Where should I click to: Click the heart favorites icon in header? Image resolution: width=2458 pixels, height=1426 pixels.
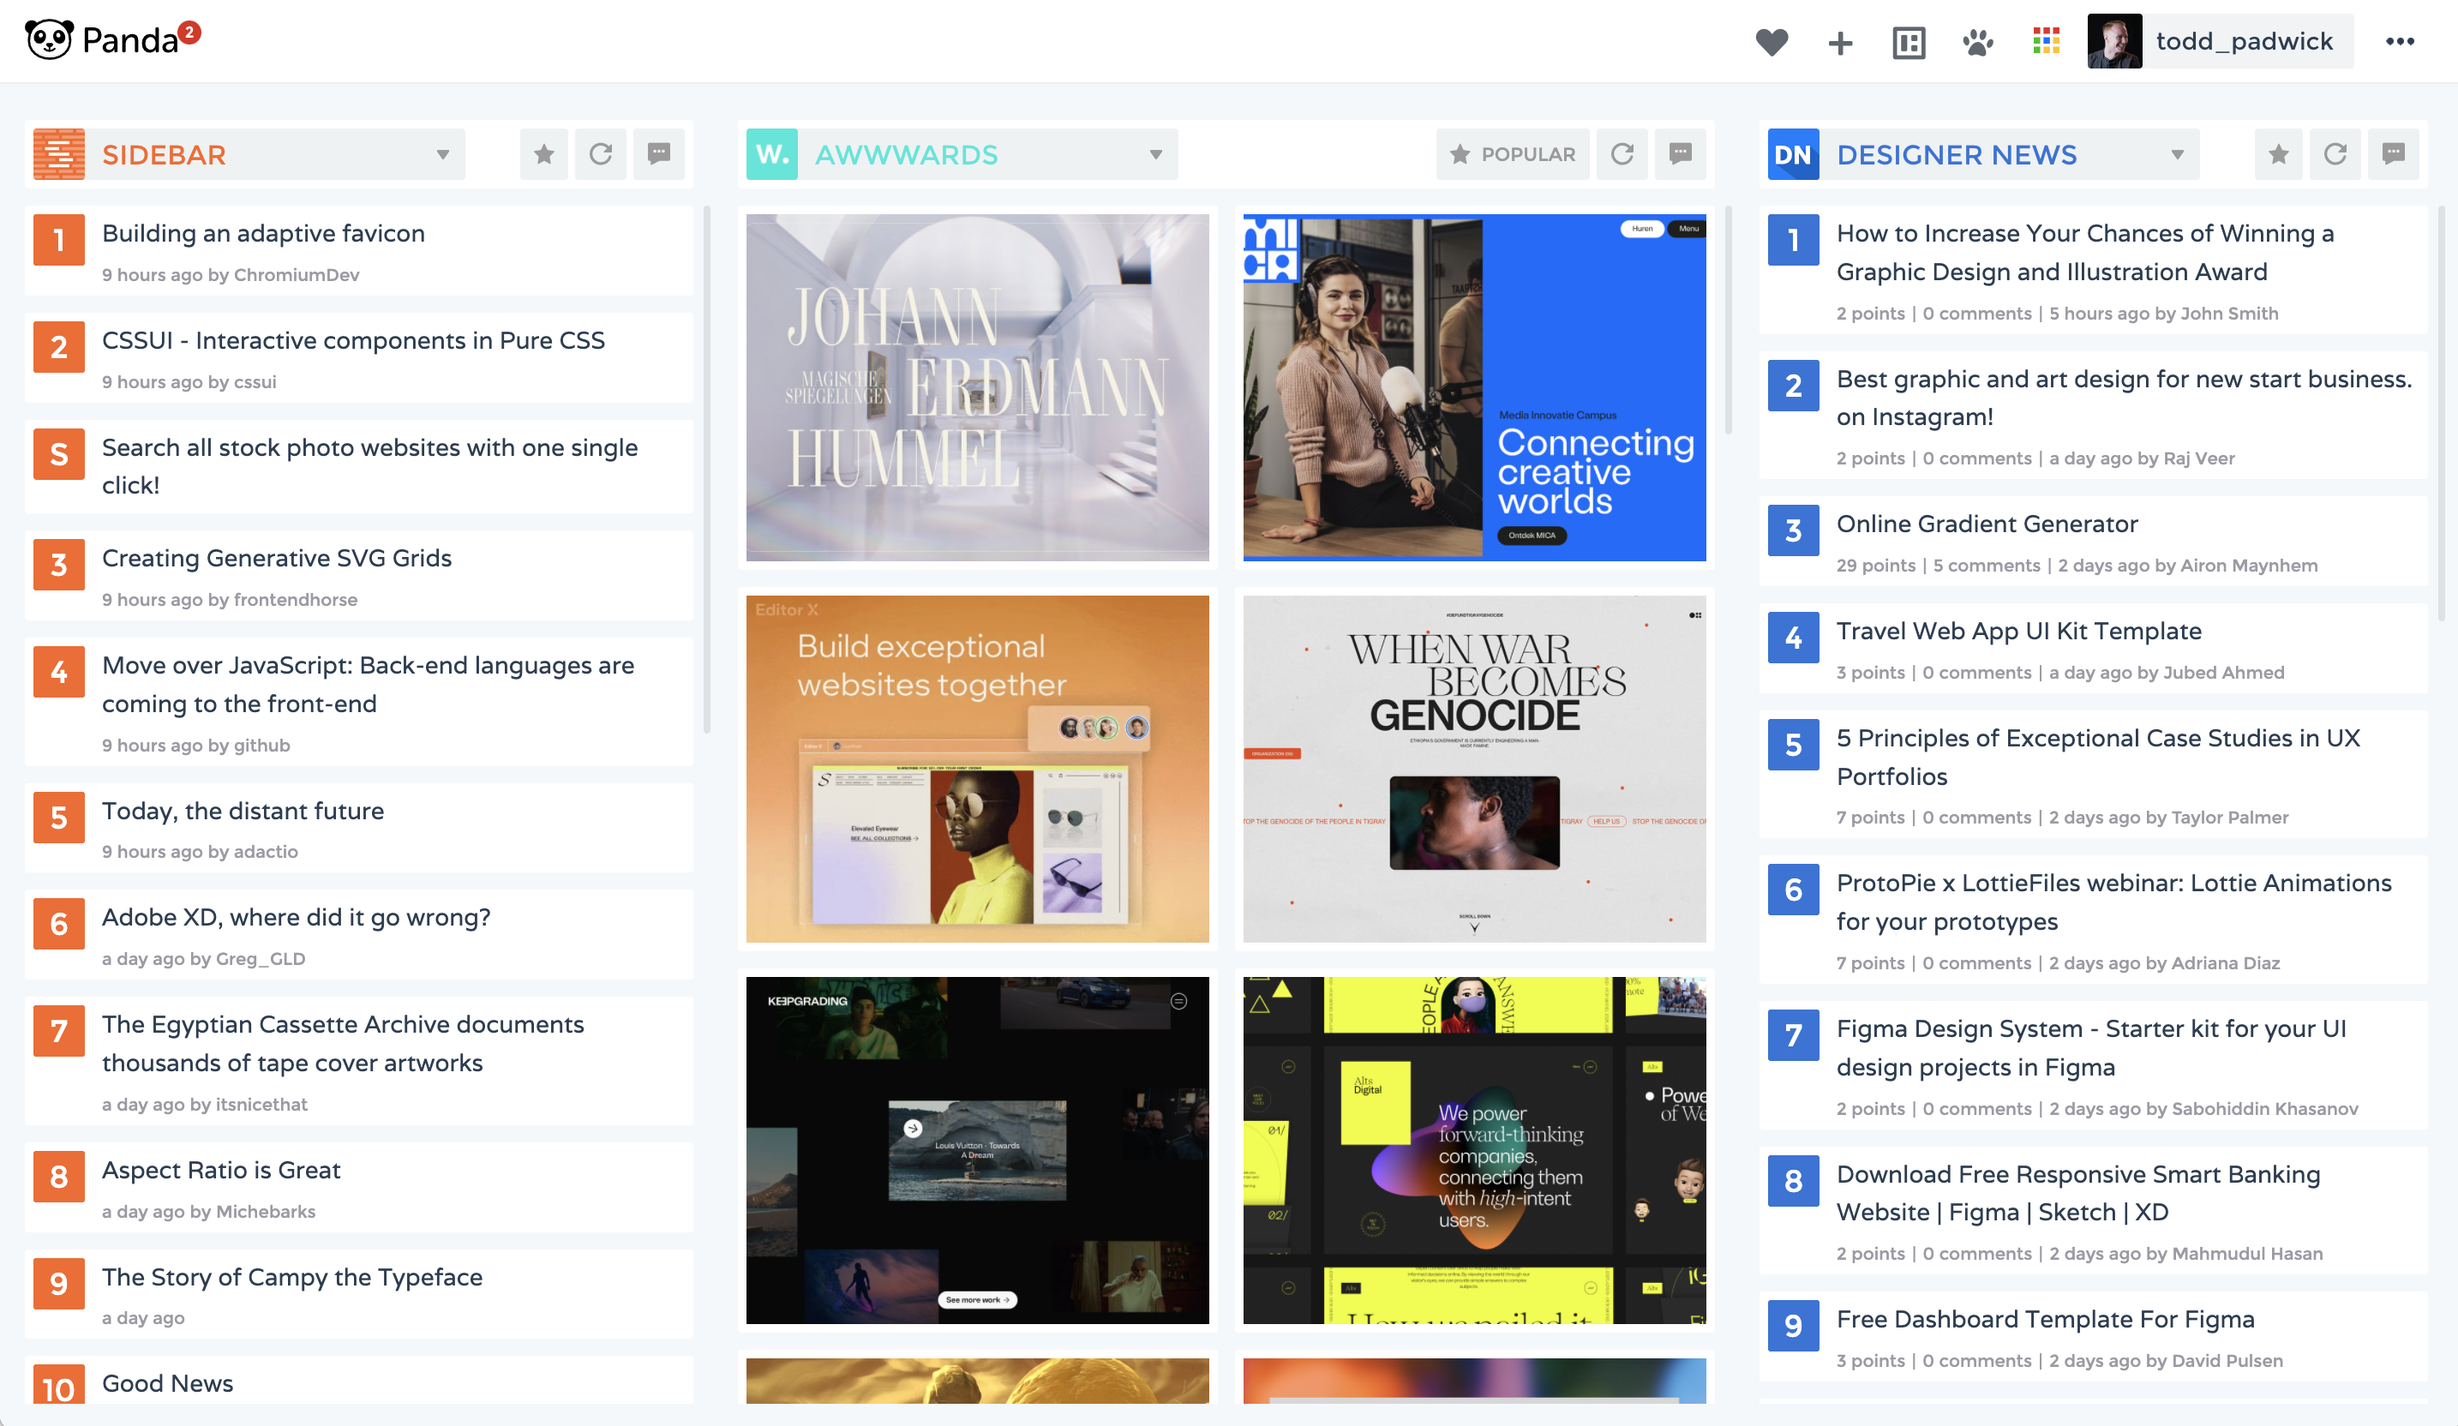coord(1771,42)
